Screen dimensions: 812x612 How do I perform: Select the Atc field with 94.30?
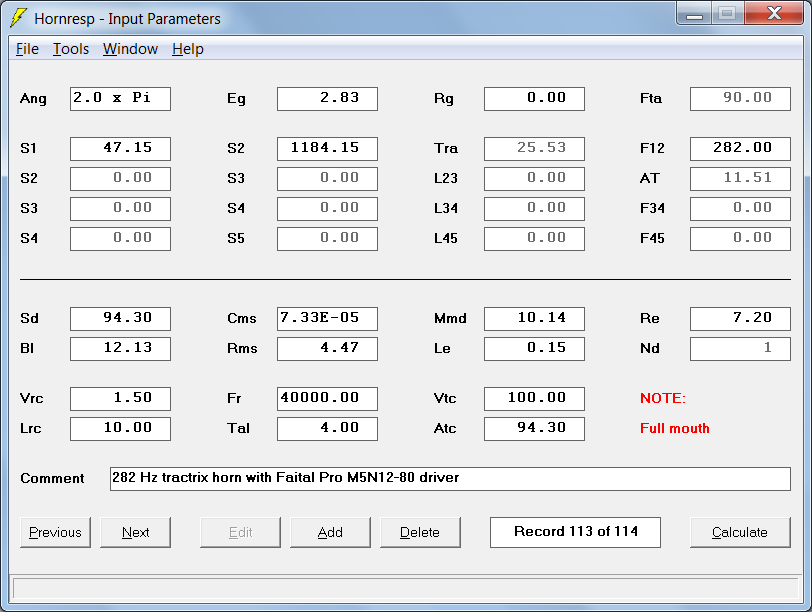534,429
